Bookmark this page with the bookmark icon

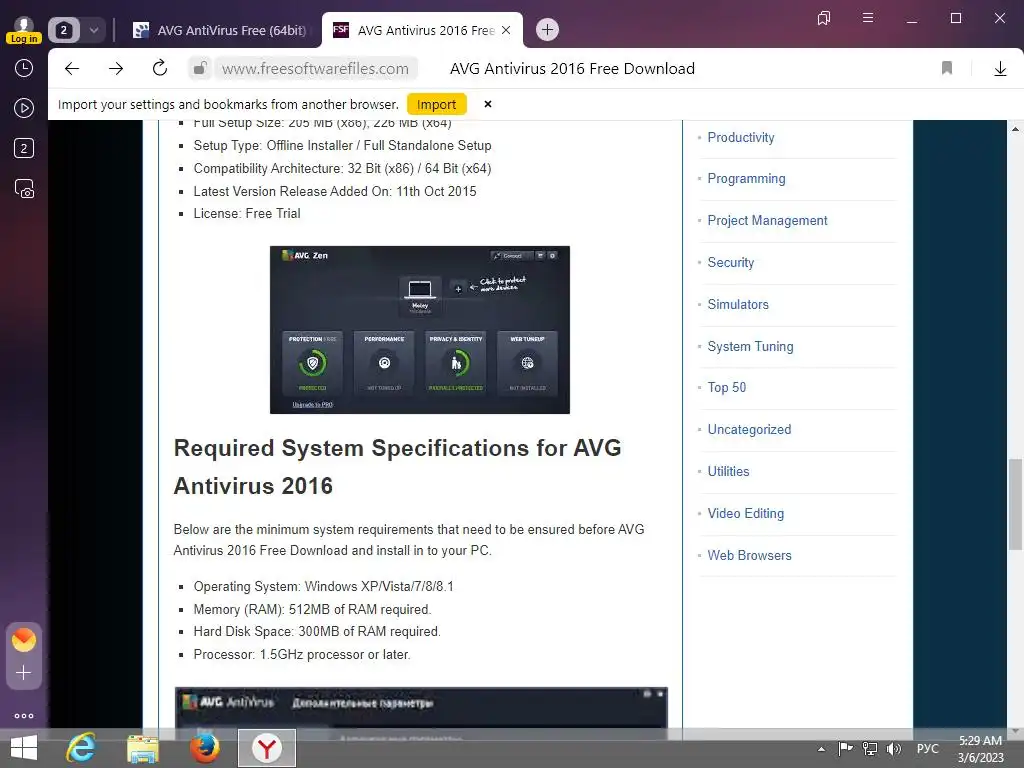tap(947, 68)
